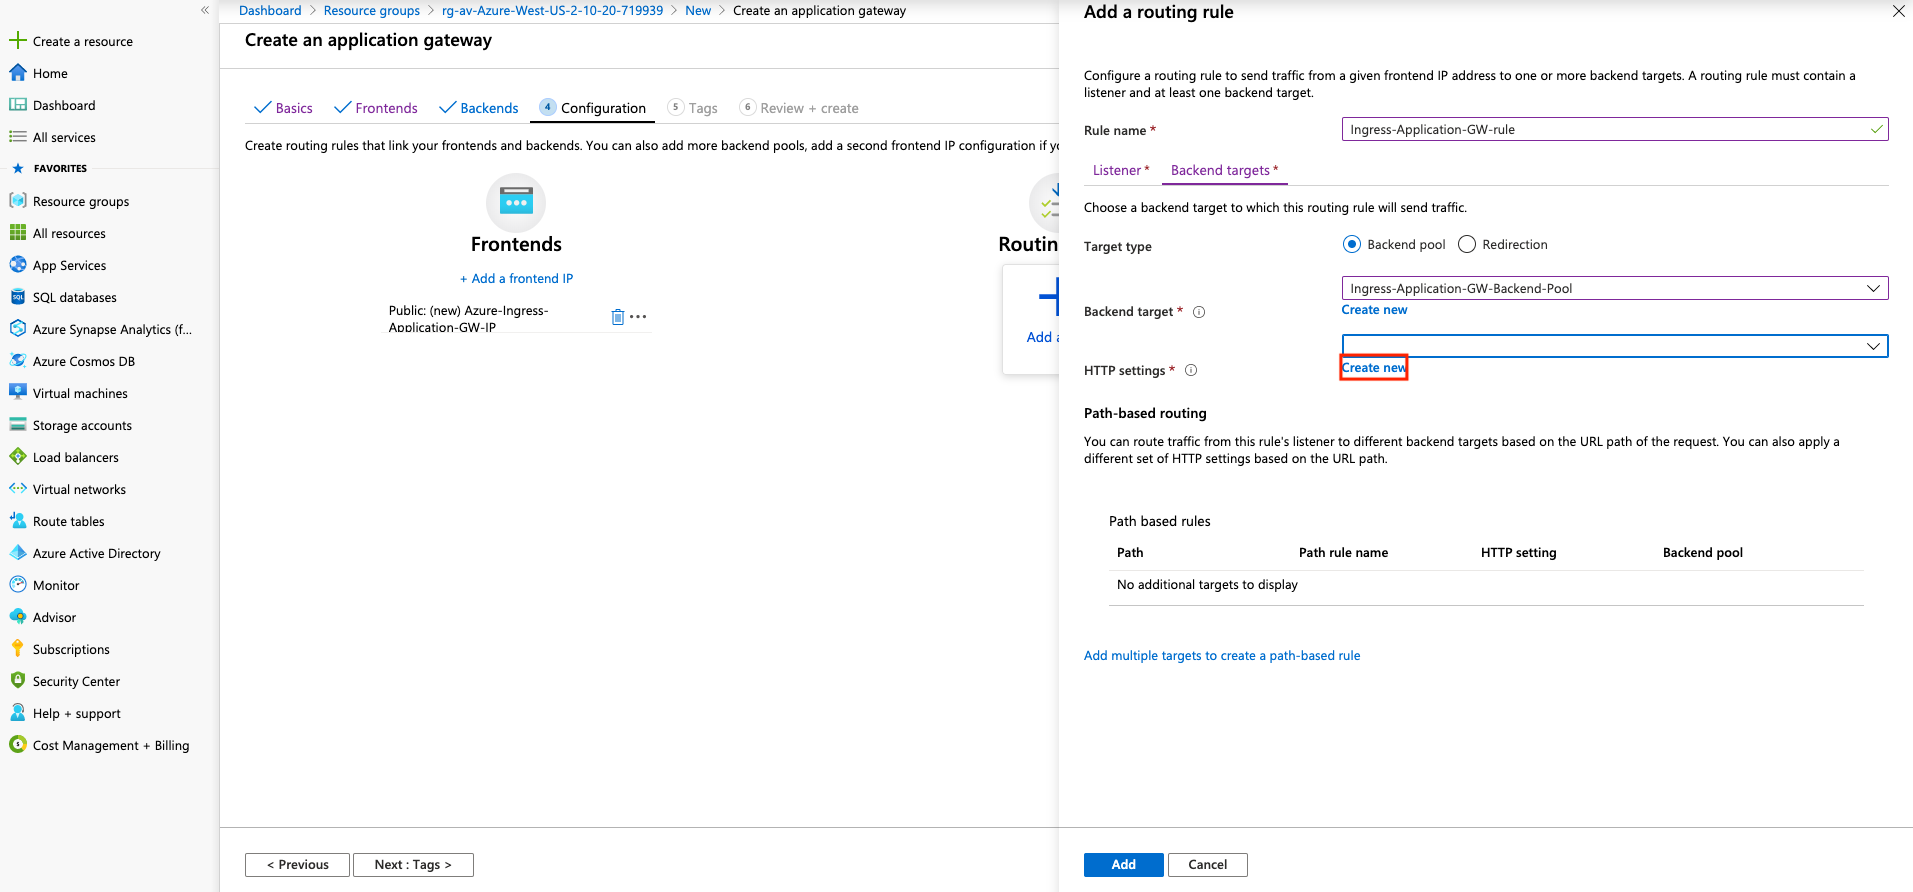Click the Dashboard icon in sidebar

[x=17, y=105]
